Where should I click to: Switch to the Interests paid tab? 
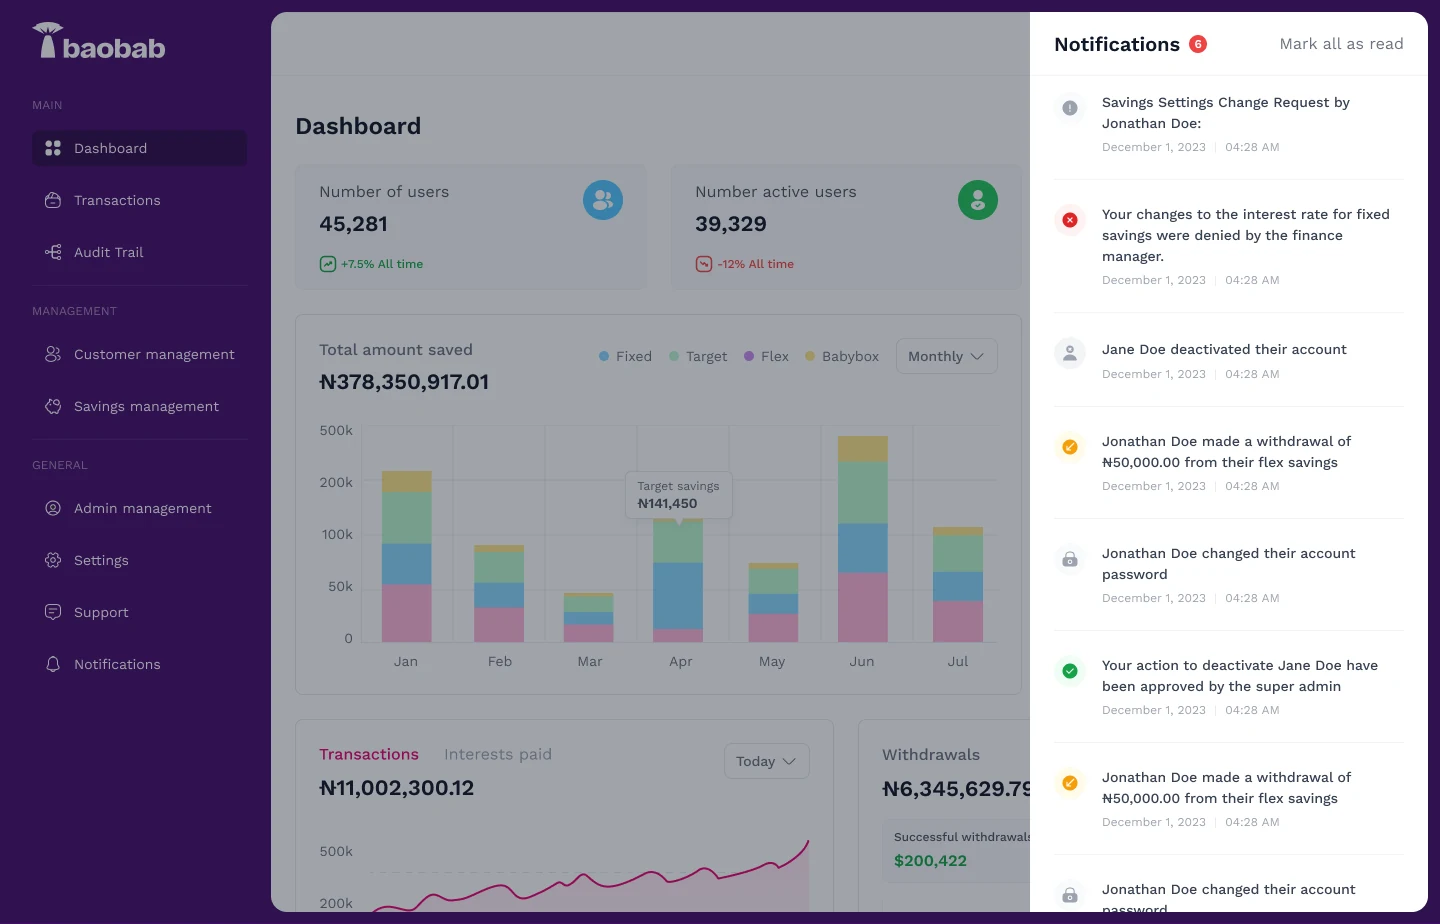[x=498, y=754]
